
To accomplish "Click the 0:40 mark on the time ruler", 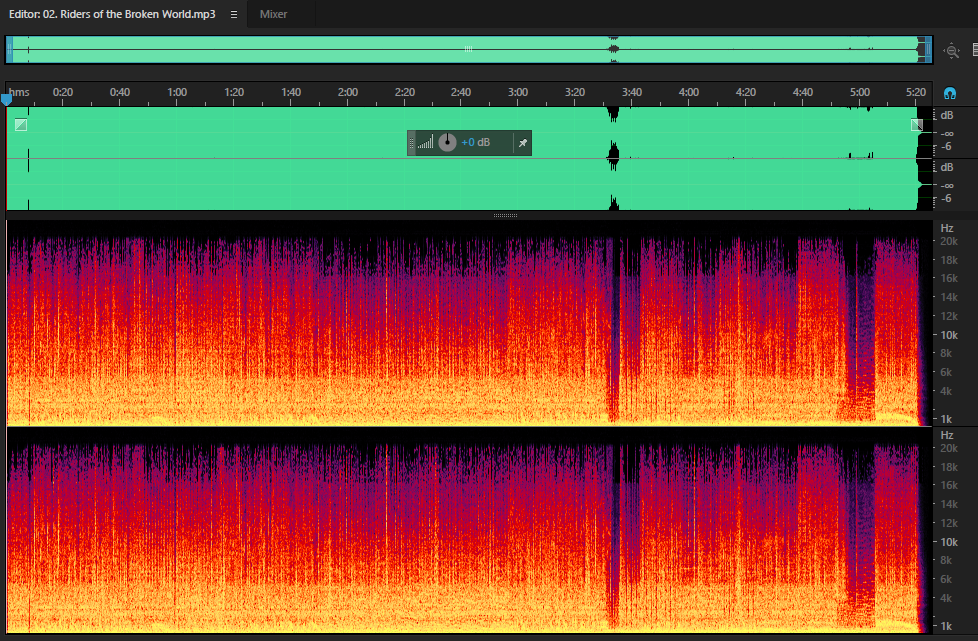I will 120,92.
